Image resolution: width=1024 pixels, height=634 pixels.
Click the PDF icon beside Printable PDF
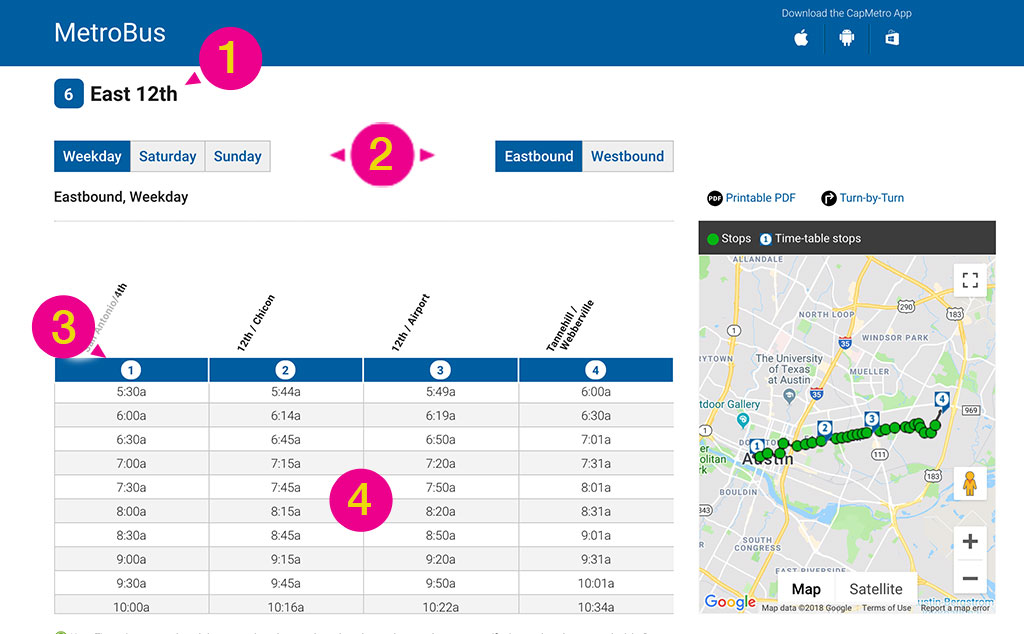tap(715, 198)
